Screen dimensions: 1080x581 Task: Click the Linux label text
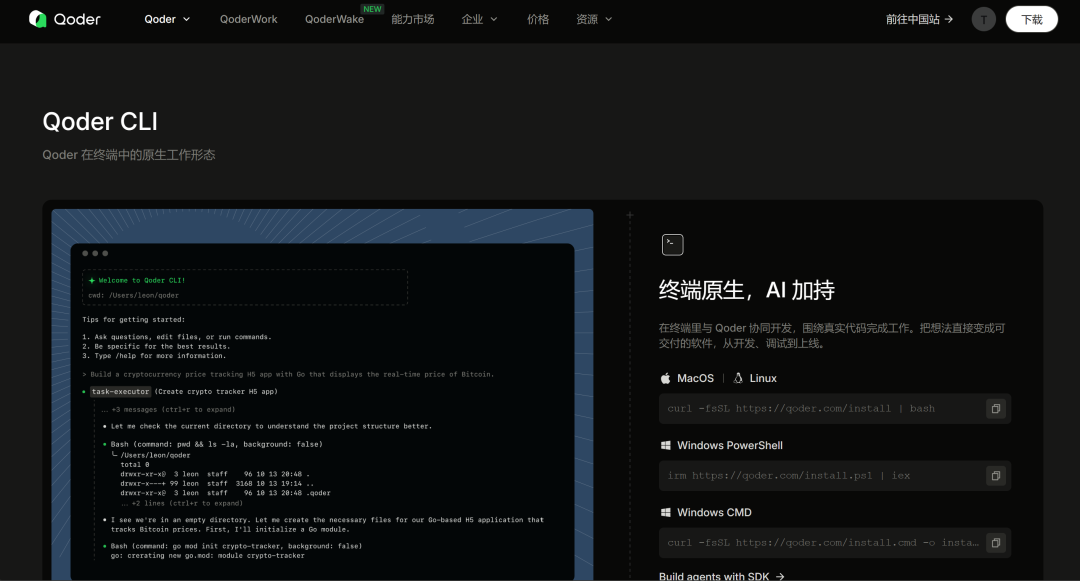tap(763, 378)
